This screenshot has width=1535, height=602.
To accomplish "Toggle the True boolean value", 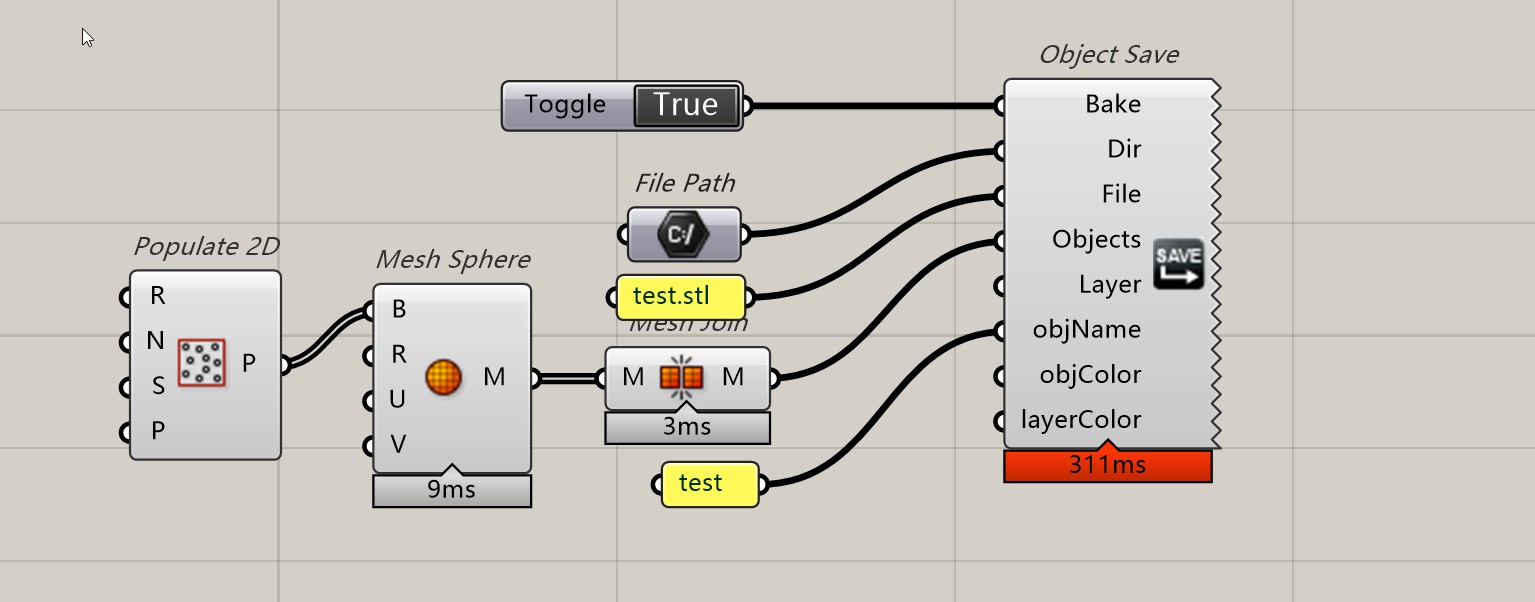I will pos(686,105).
